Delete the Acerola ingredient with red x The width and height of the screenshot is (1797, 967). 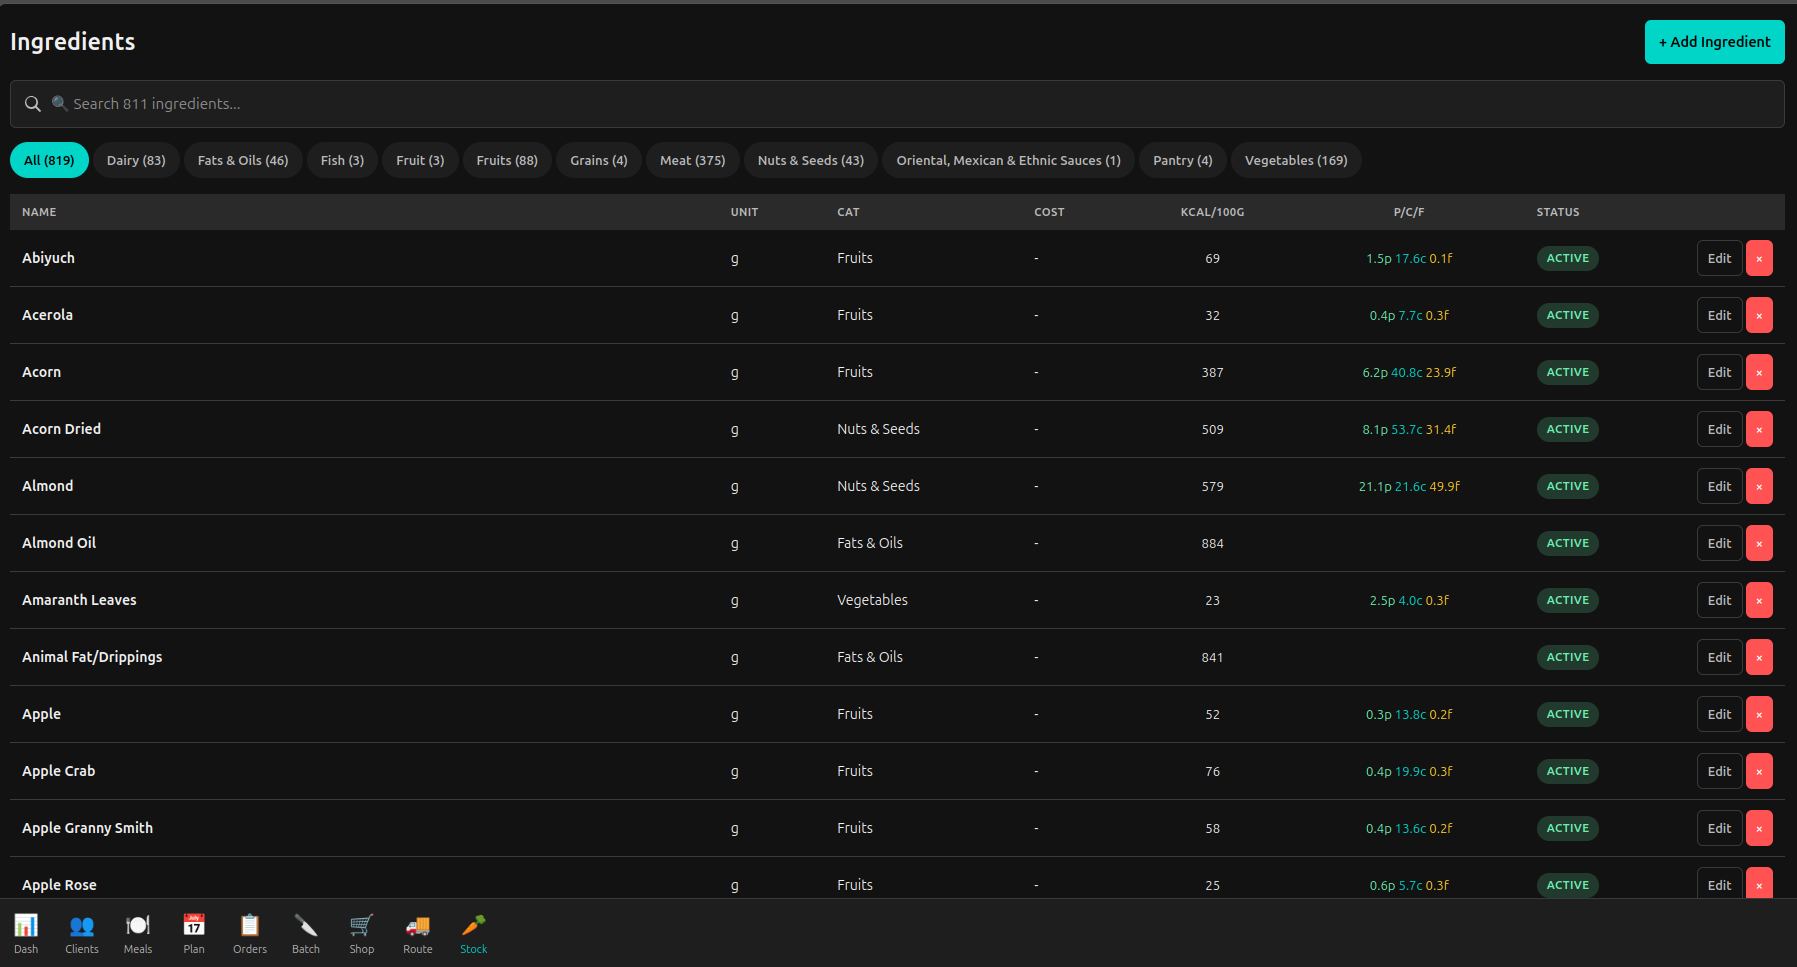point(1759,315)
